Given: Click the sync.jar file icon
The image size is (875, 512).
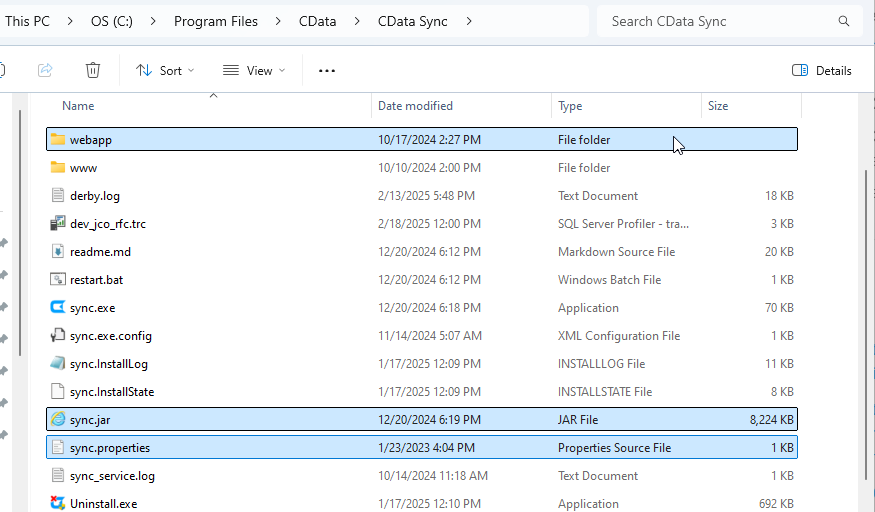Looking at the screenshot, I should pyautogui.click(x=58, y=420).
